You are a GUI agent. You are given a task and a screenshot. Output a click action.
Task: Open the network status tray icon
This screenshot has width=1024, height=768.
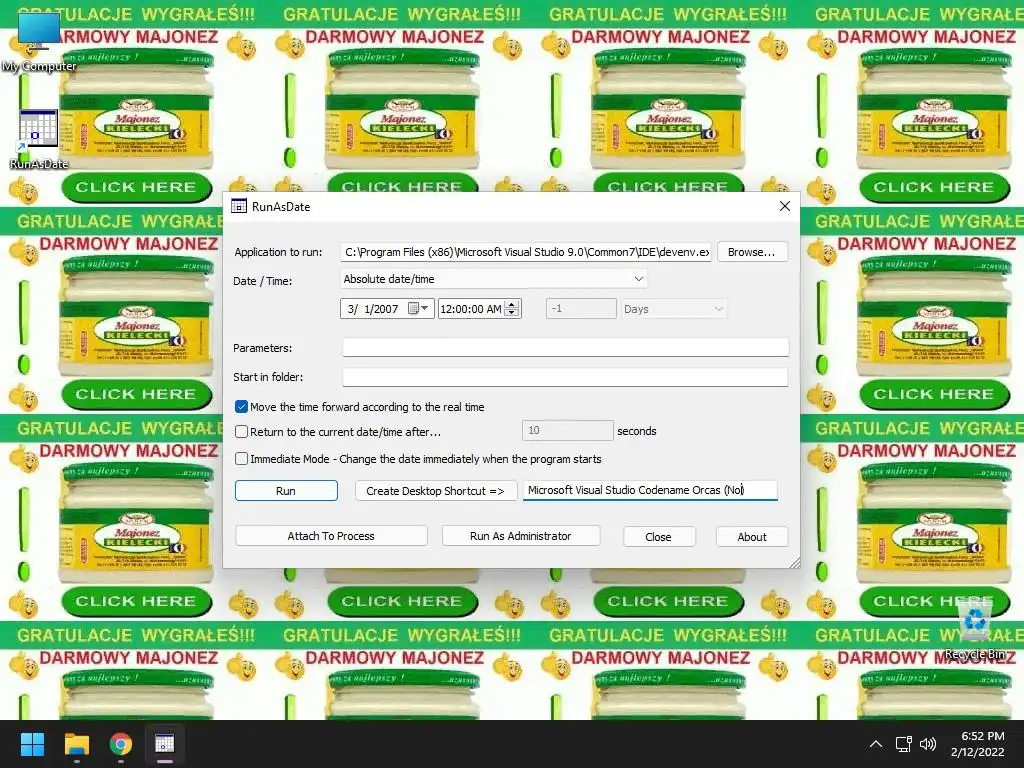pos(904,744)
